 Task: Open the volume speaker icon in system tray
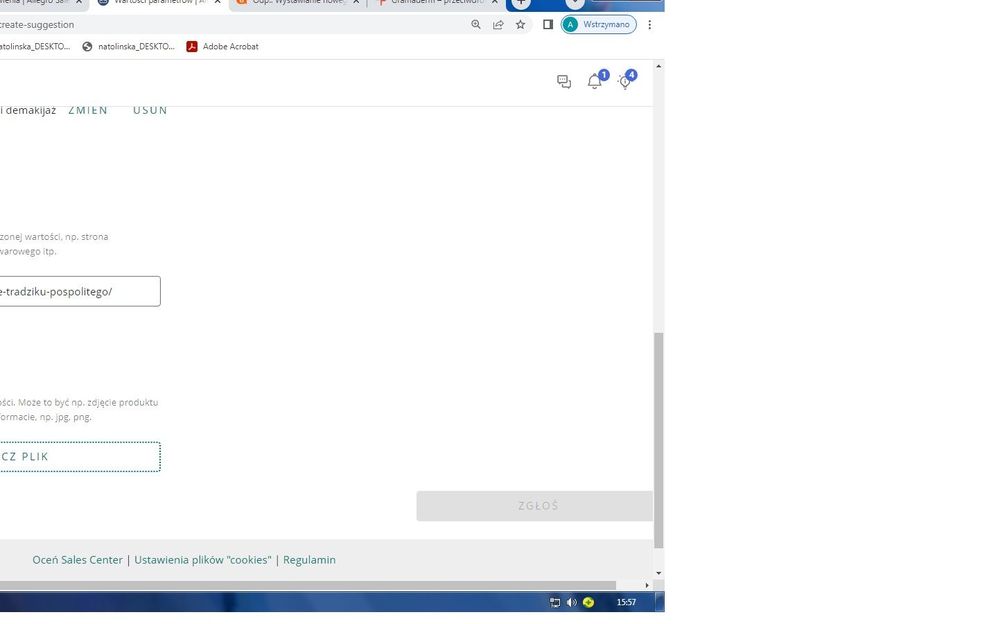click(571, 602)
